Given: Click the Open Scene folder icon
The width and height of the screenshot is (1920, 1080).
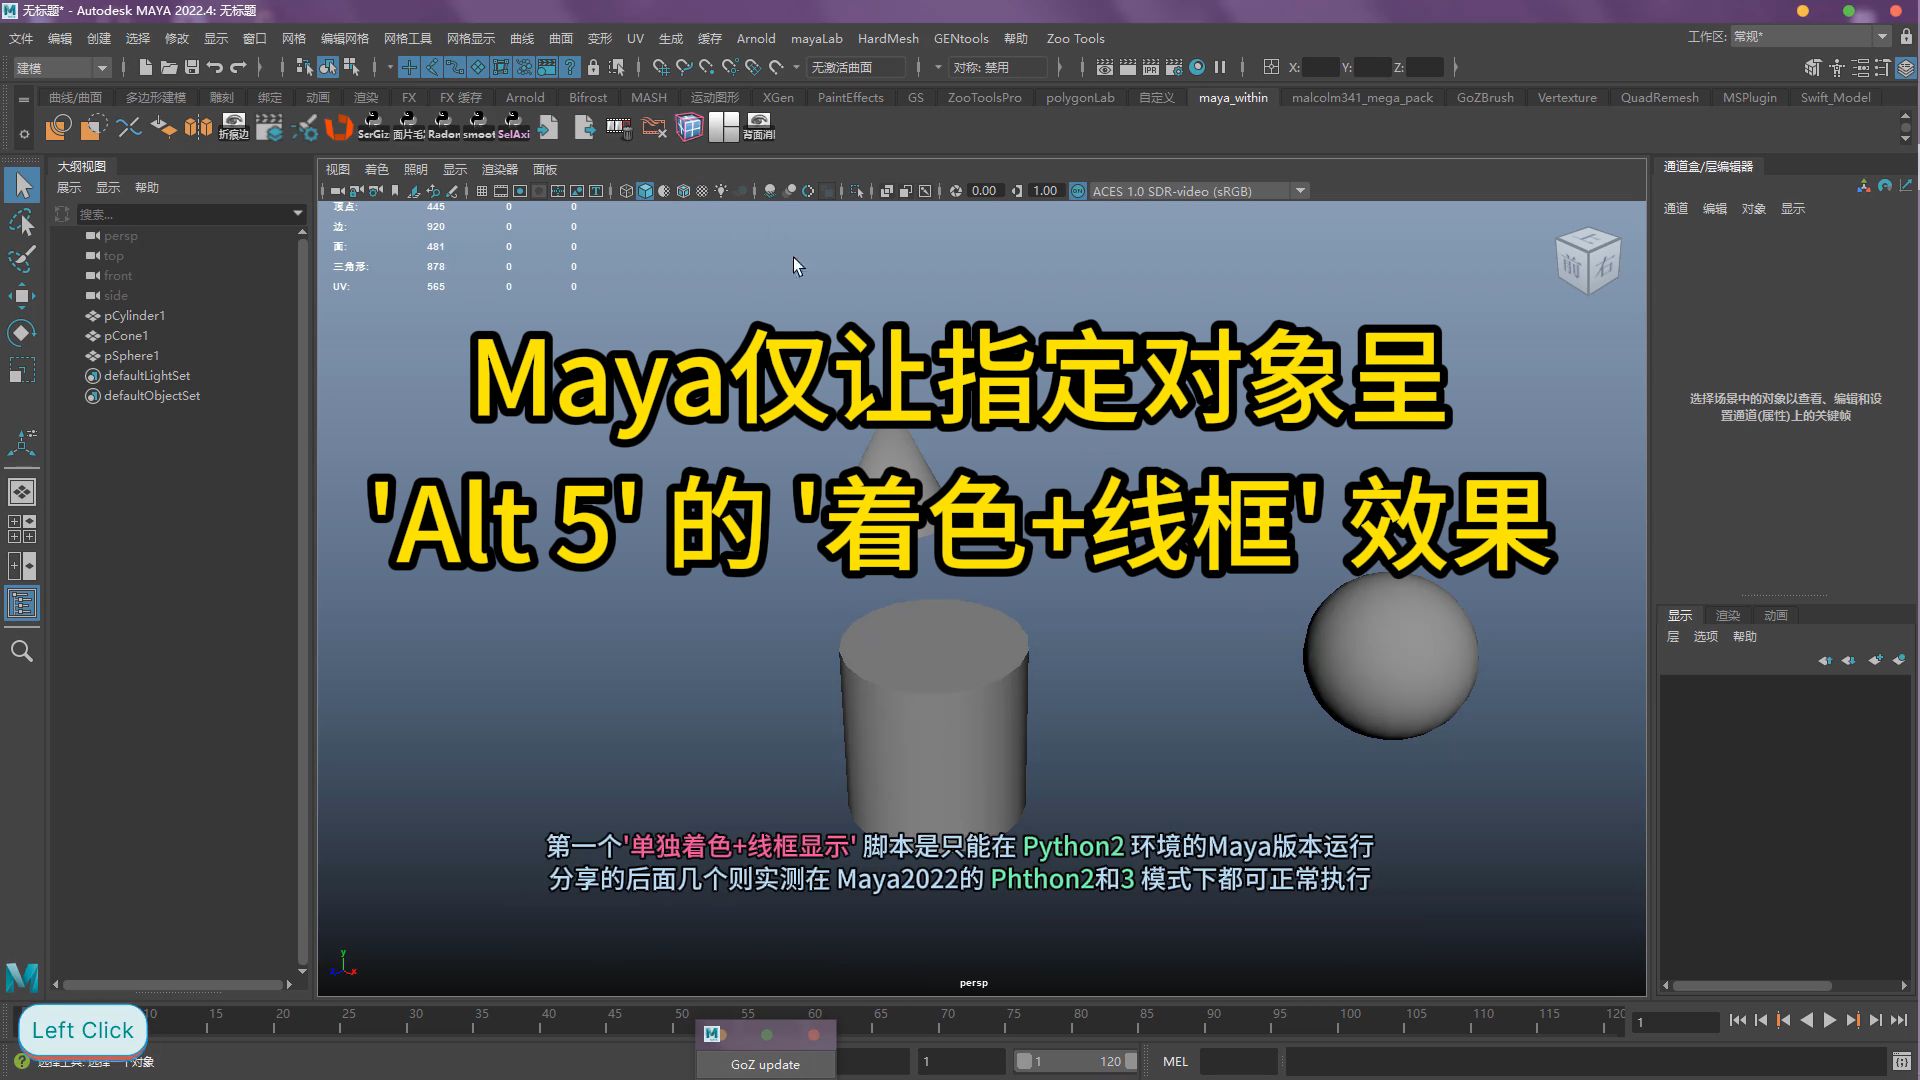Looking at the screenshot, I should click(x=168, y=67).
